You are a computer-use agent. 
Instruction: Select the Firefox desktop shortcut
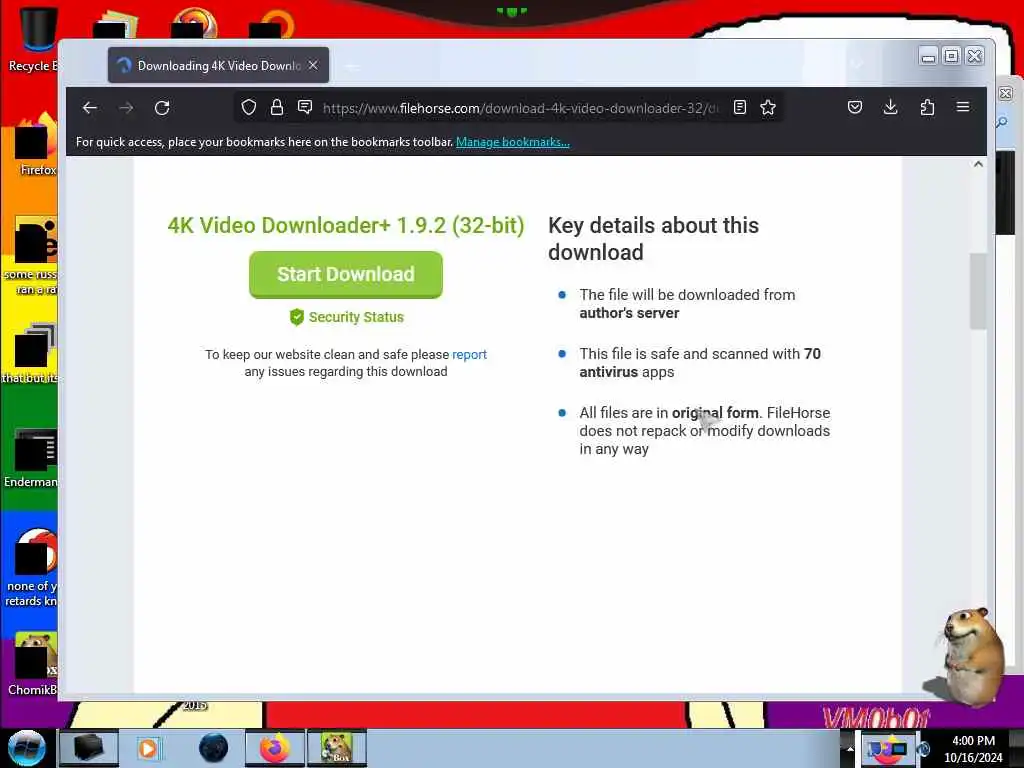pos(36,145)
